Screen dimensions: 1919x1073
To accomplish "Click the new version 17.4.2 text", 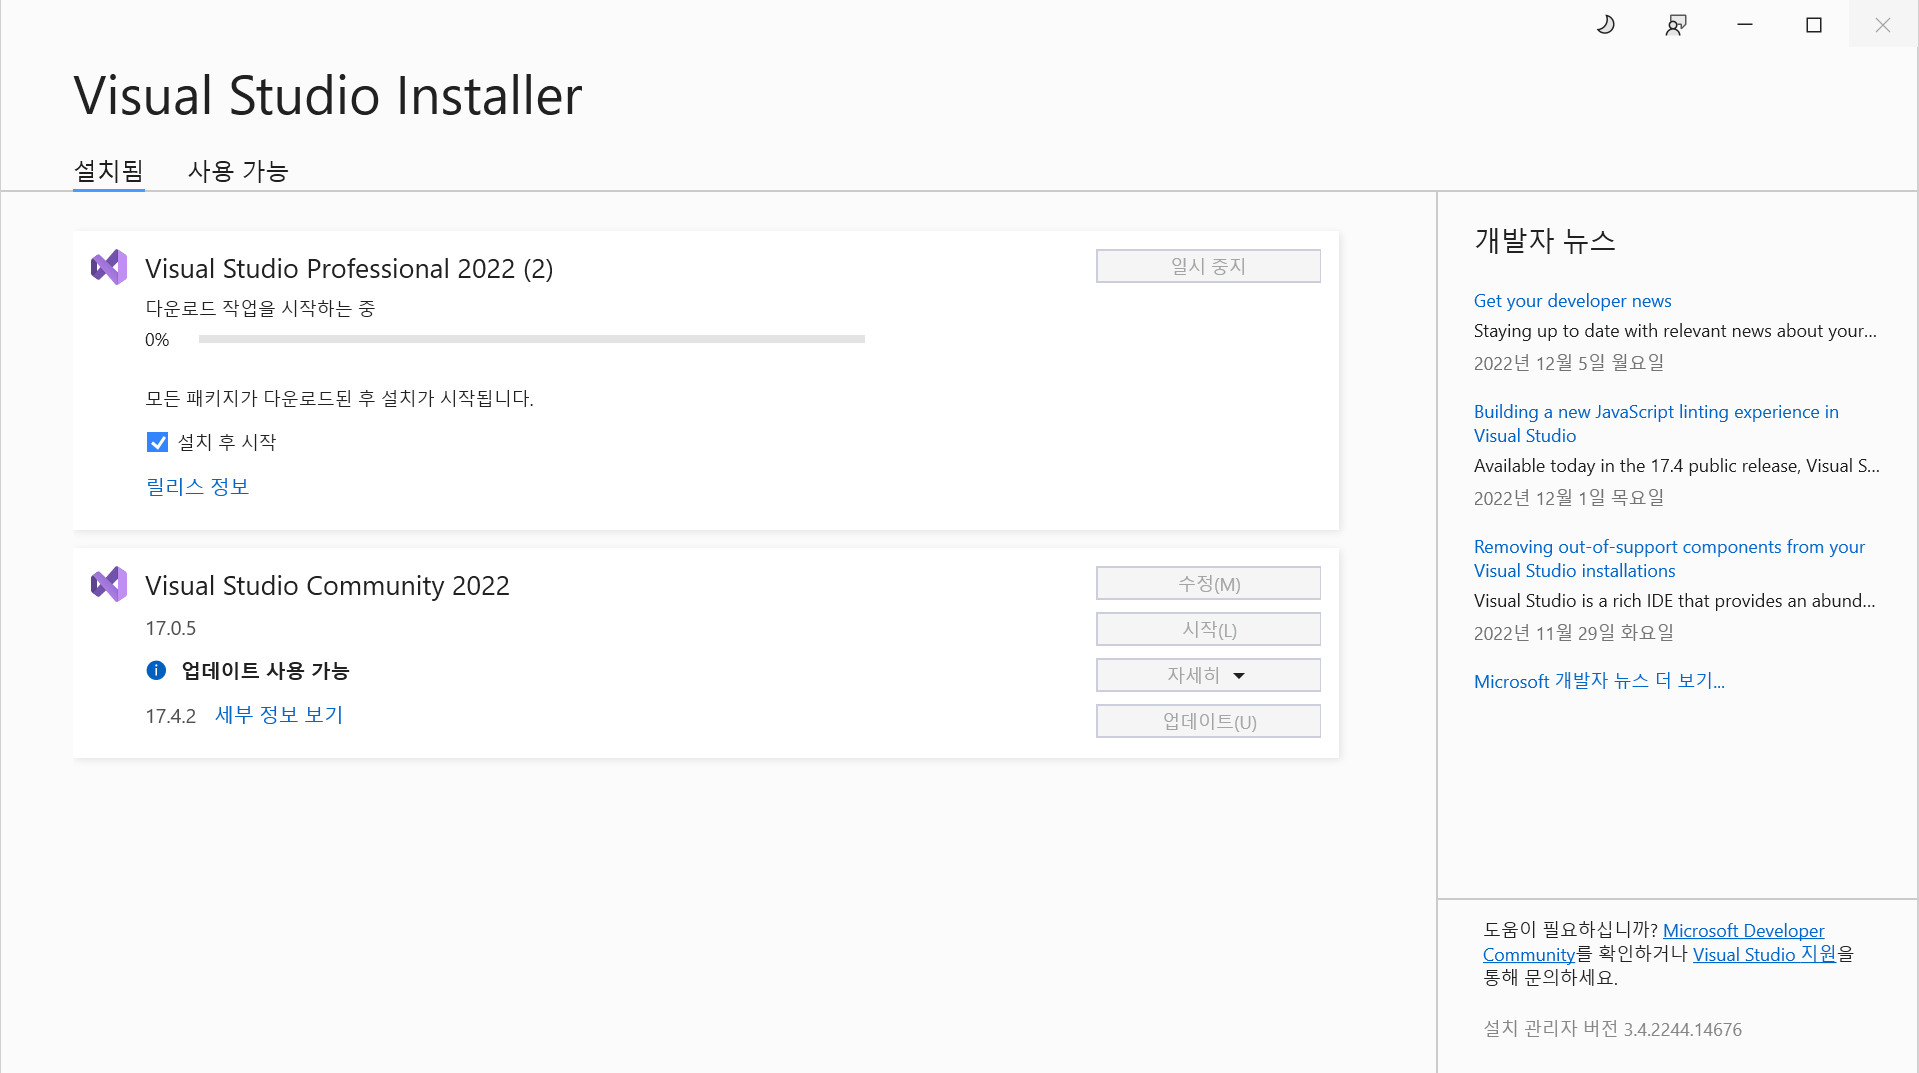I will pos(171,716).
